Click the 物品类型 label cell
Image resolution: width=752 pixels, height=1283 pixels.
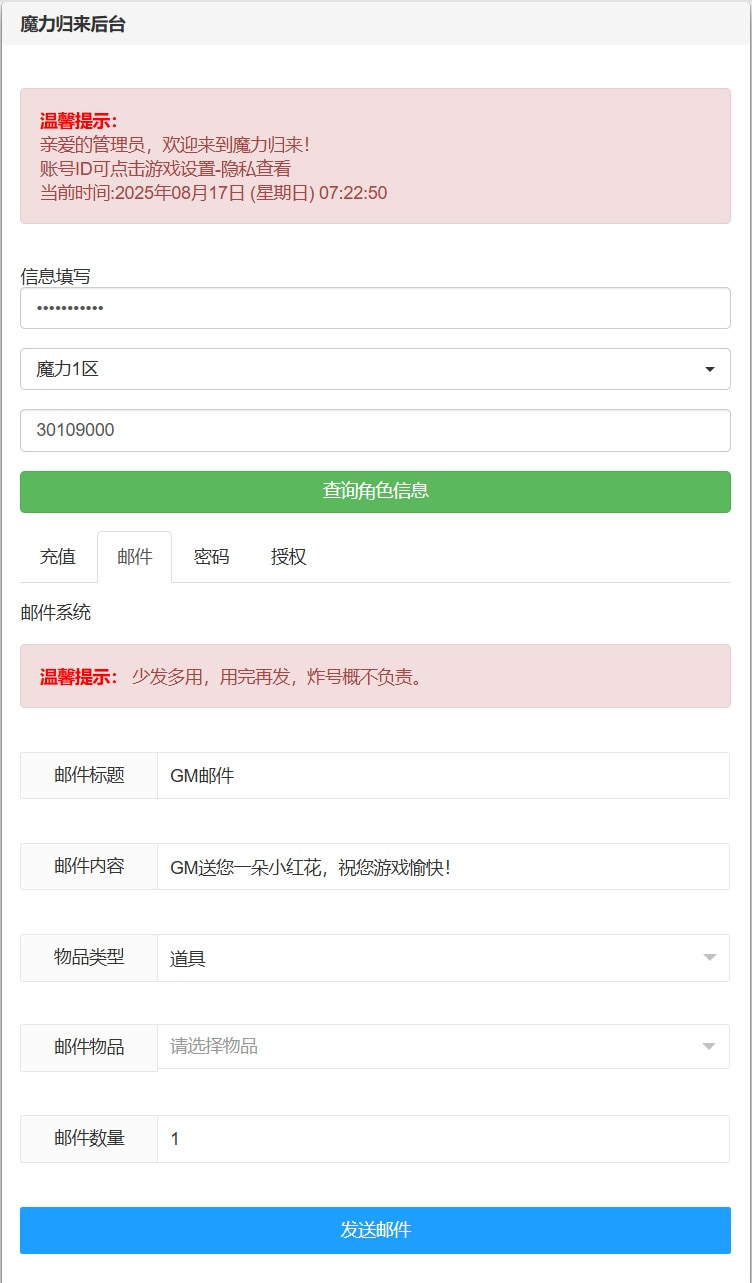[x=89, y=957]
